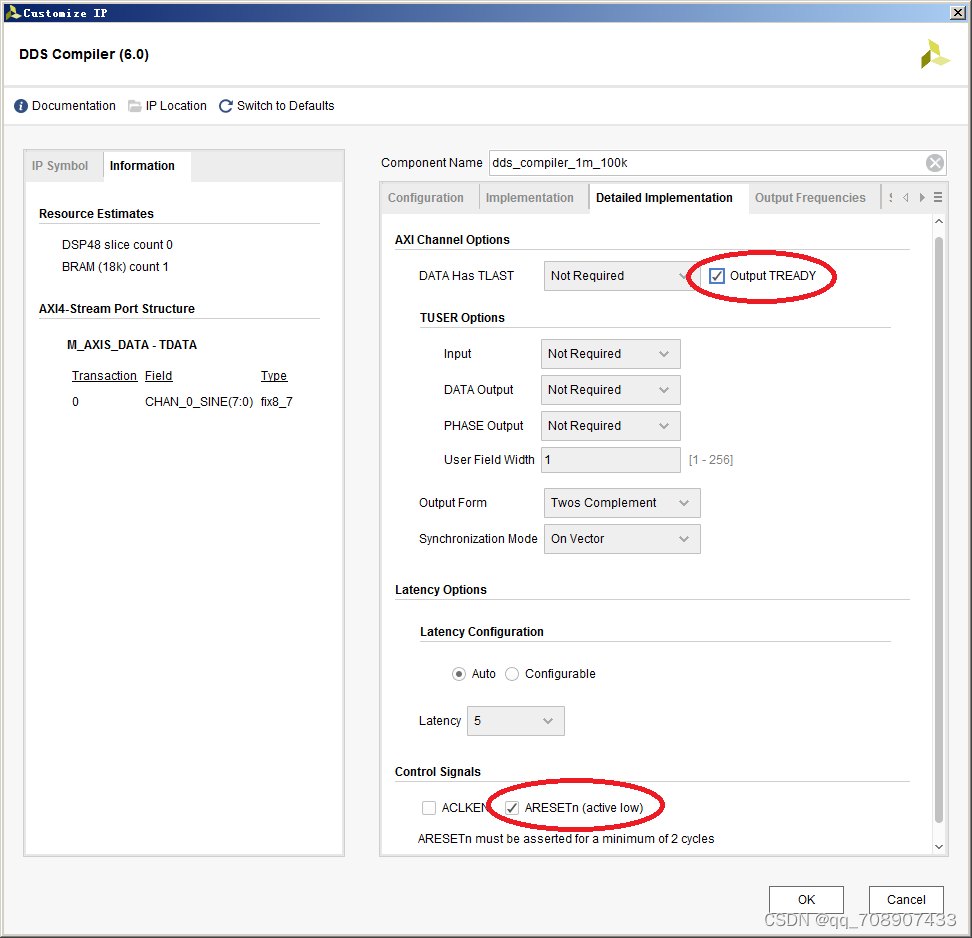The height and width of the screenshot is (938, 972).
Task: Click Switch to Defaults text
Action: click(286, 106)
